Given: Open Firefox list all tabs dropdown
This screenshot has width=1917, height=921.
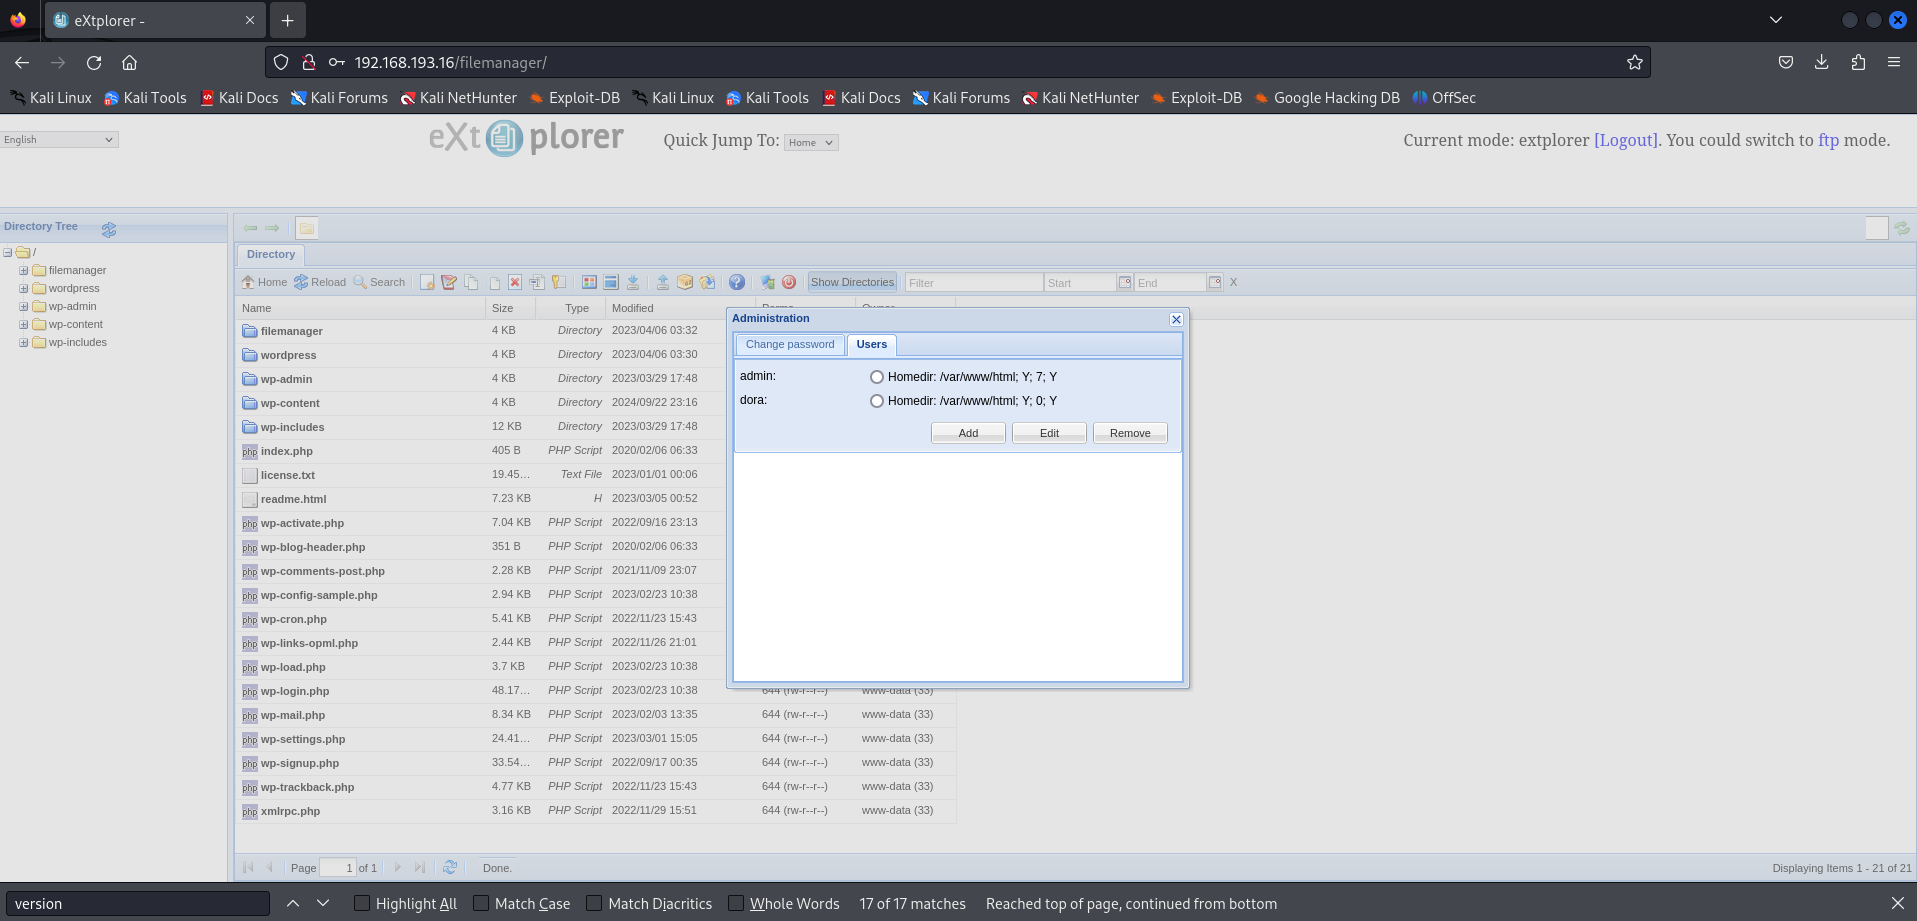Looking at the screenshot, I should click(x=1776, y=20).
